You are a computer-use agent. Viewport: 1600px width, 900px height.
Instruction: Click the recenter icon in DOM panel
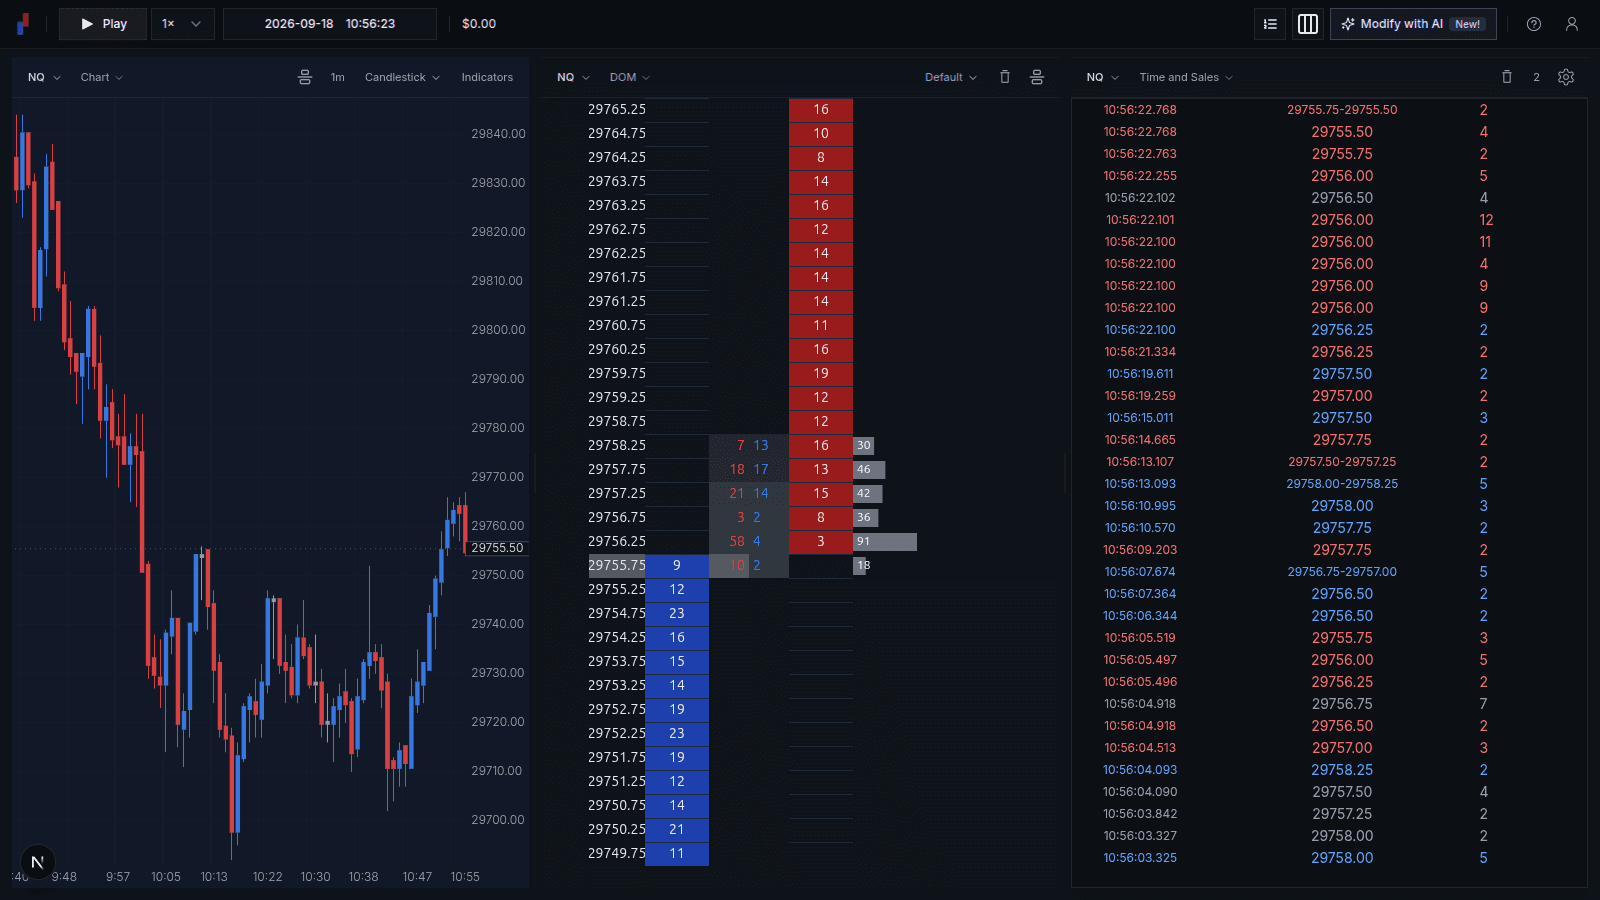click(1037, 77)
